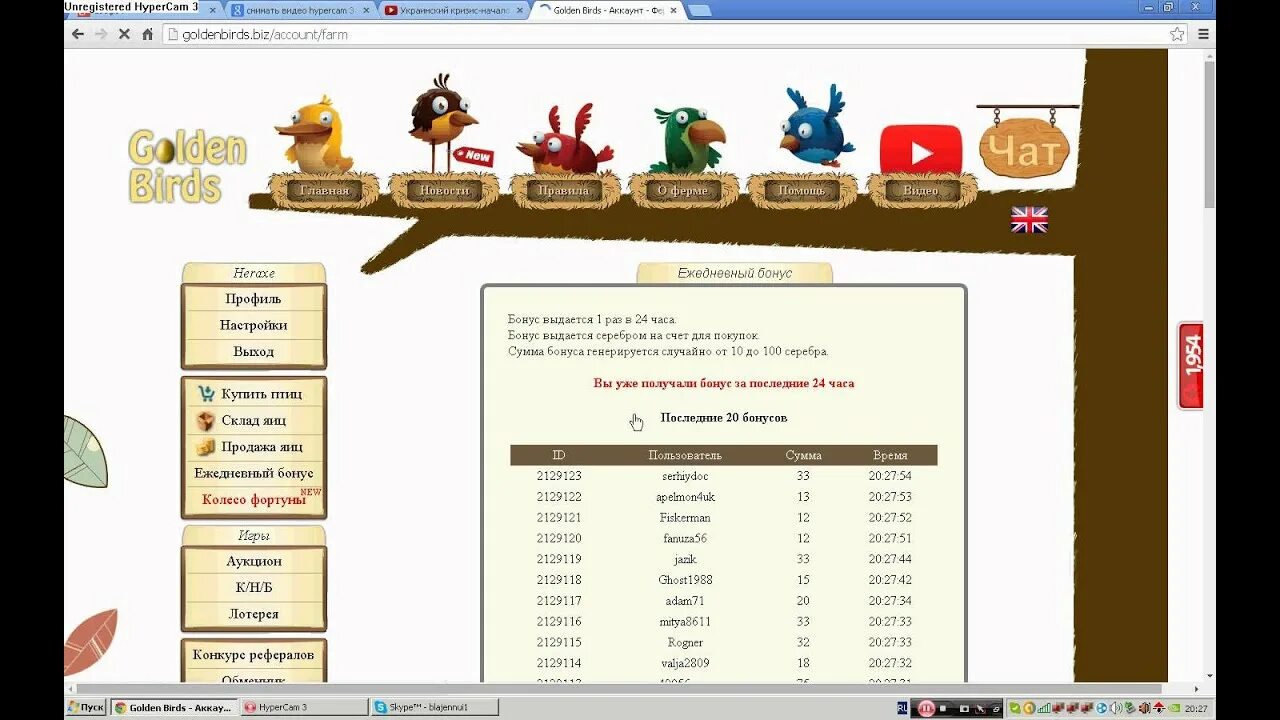Click Выход to log out
This screenshot has width=1280, height=720.
(x=253, y=352)
